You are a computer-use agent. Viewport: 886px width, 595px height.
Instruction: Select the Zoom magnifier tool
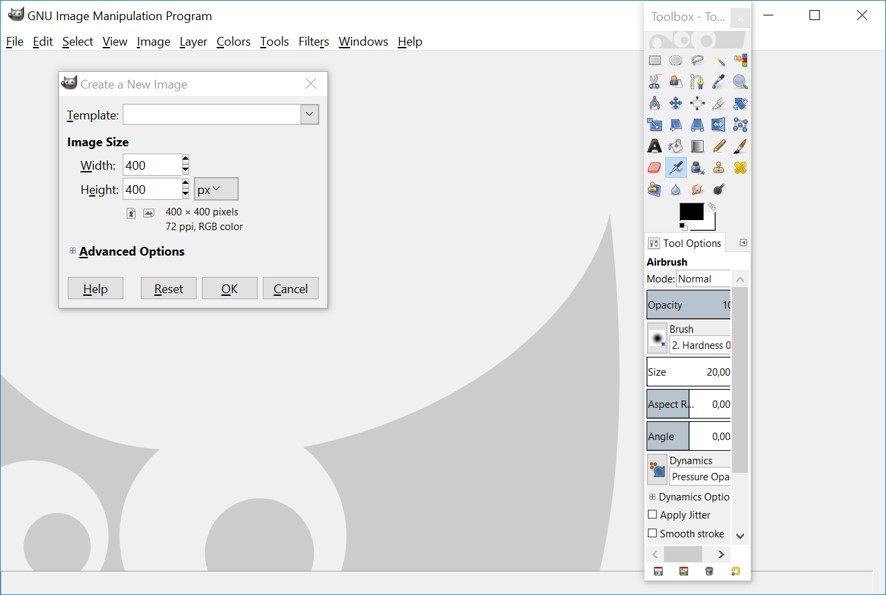[740, 82]
